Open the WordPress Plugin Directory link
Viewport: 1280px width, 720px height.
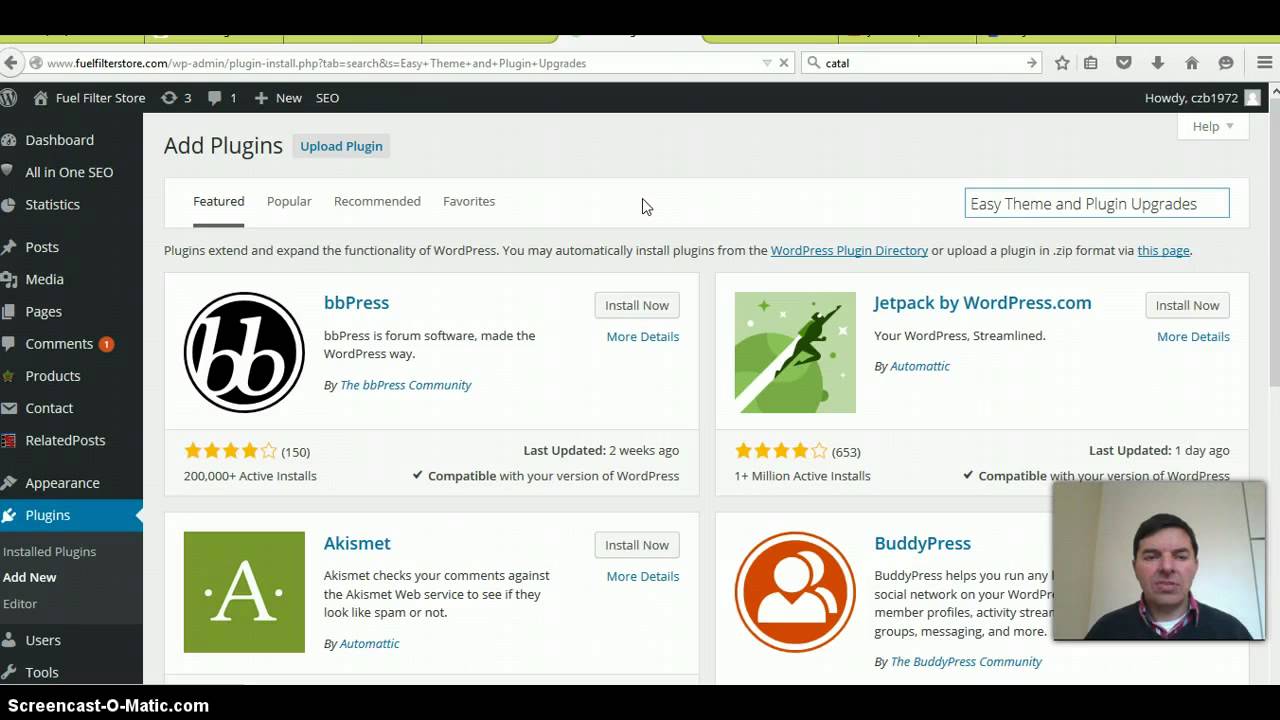[849, 250]
